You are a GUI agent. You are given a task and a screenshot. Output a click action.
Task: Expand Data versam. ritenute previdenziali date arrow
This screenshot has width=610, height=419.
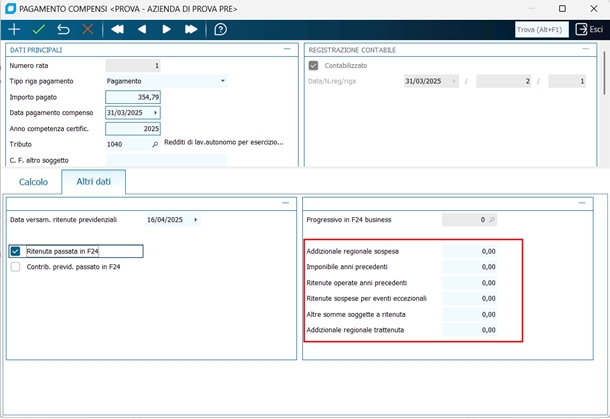coord(196,219)
